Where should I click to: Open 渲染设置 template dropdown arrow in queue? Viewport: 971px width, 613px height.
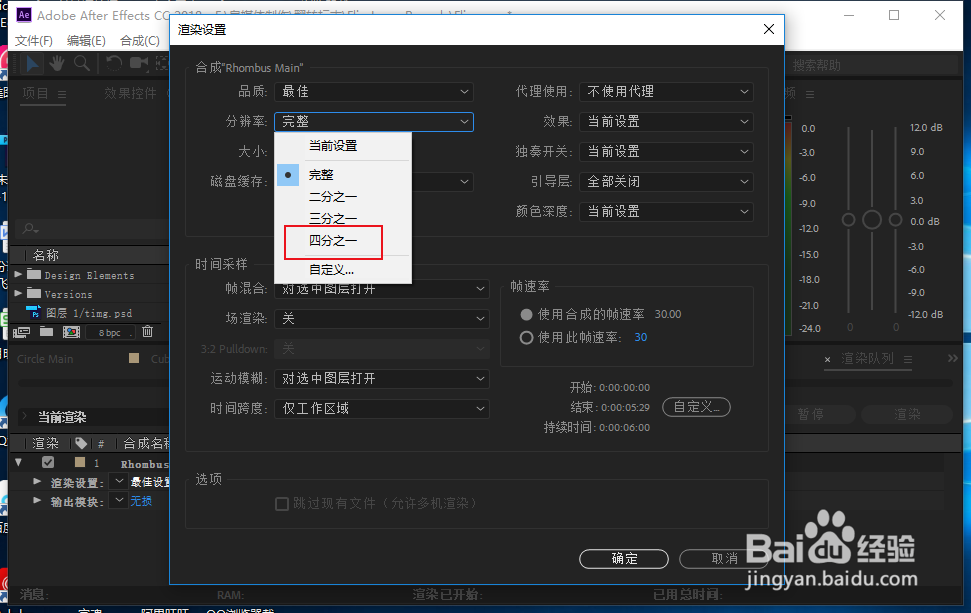click(119, 481)
